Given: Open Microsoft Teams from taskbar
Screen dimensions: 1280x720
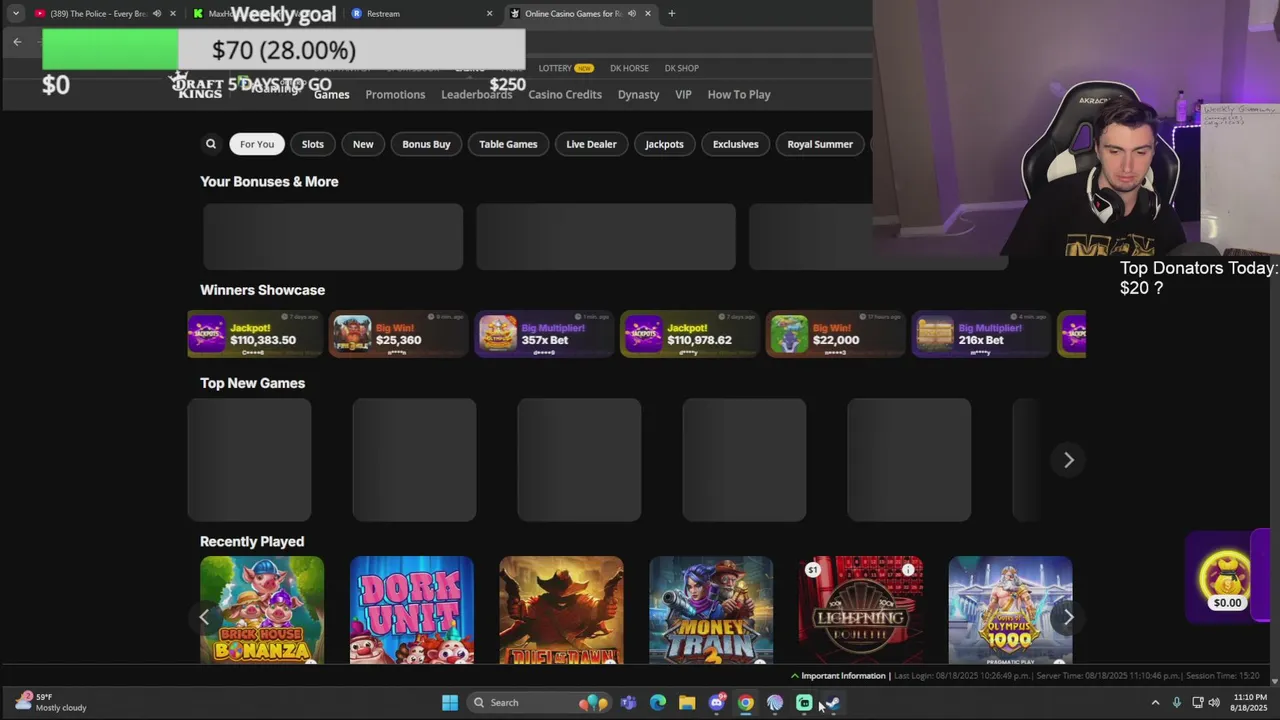Looking at the screenshot, I should [628, 703].
